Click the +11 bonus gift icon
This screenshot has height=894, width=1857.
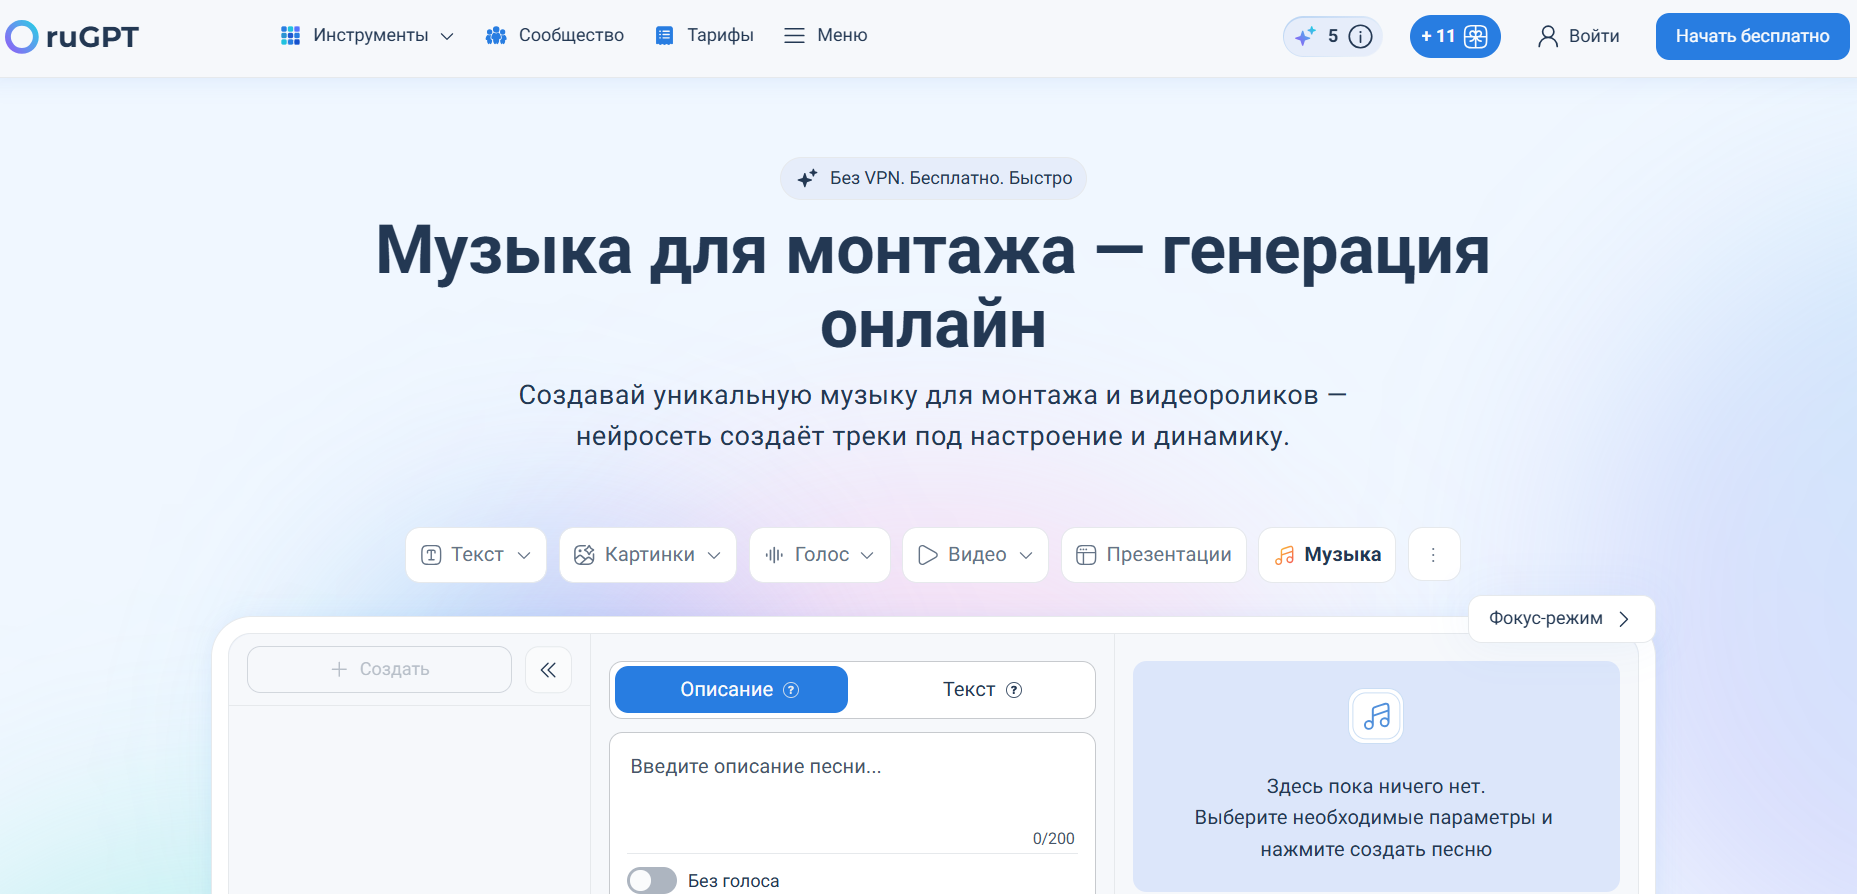1476,37
